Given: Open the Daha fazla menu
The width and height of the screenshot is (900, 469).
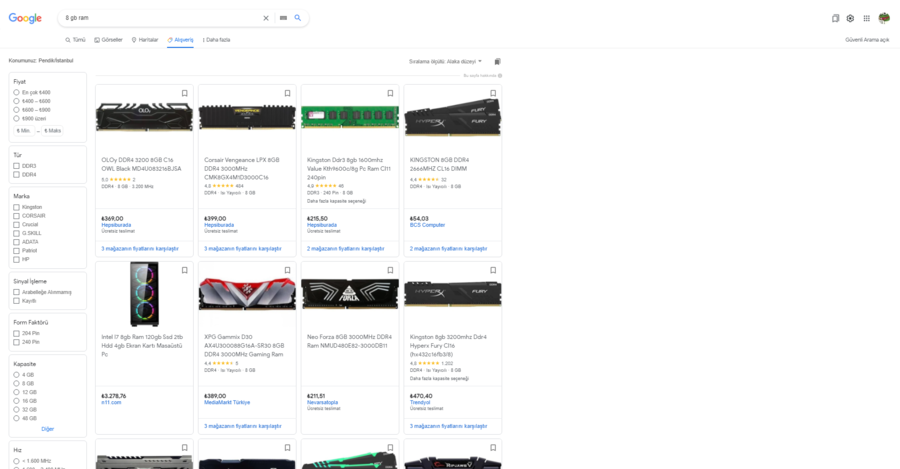Looking at the screenshot, I should point(216,40).
